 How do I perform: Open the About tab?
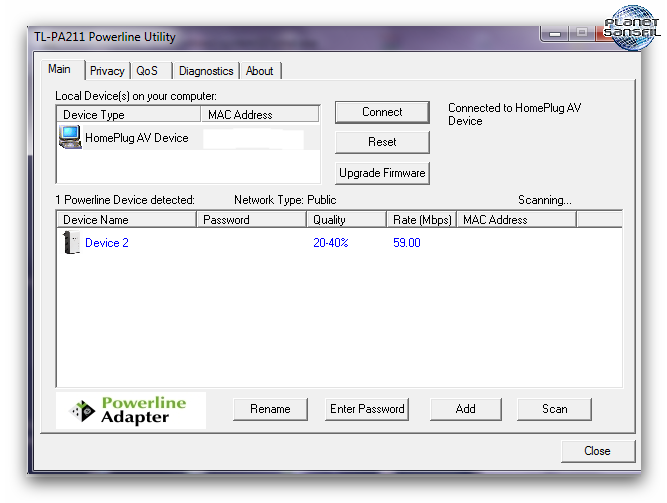point(259,71)
